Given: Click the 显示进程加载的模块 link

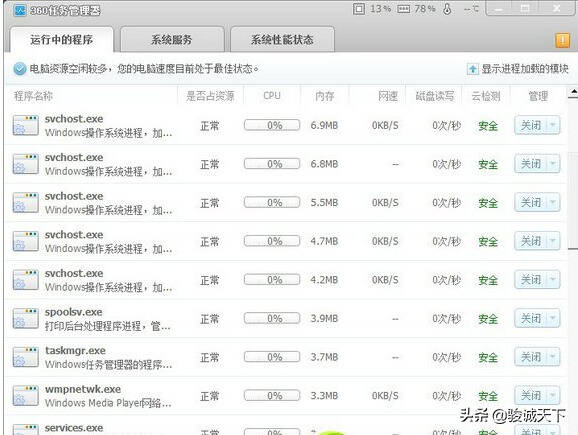Looking at the screenshot, I should (525, 69).
